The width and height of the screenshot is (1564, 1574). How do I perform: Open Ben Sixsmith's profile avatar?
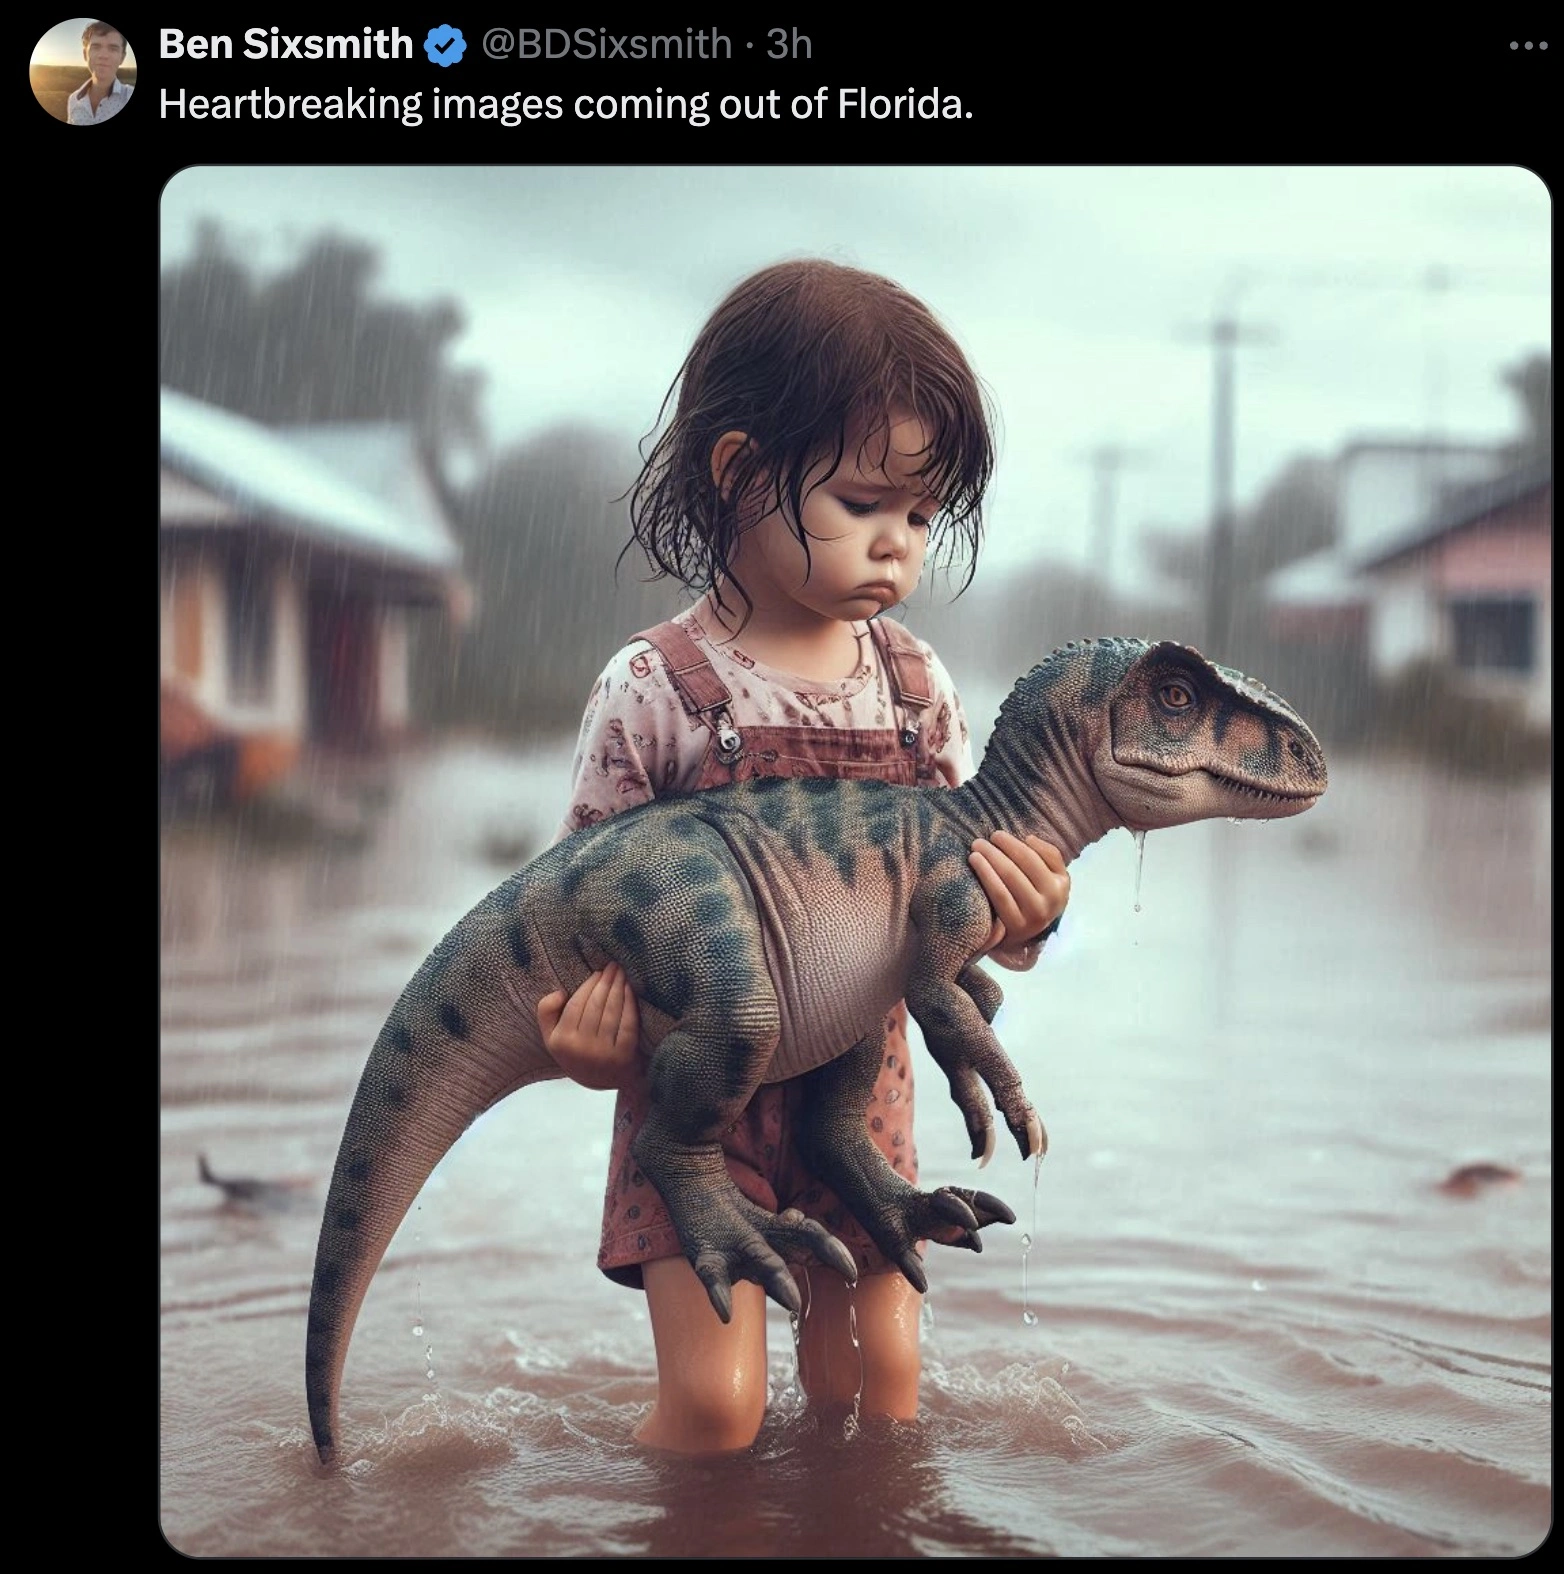(x=83, y=72)
